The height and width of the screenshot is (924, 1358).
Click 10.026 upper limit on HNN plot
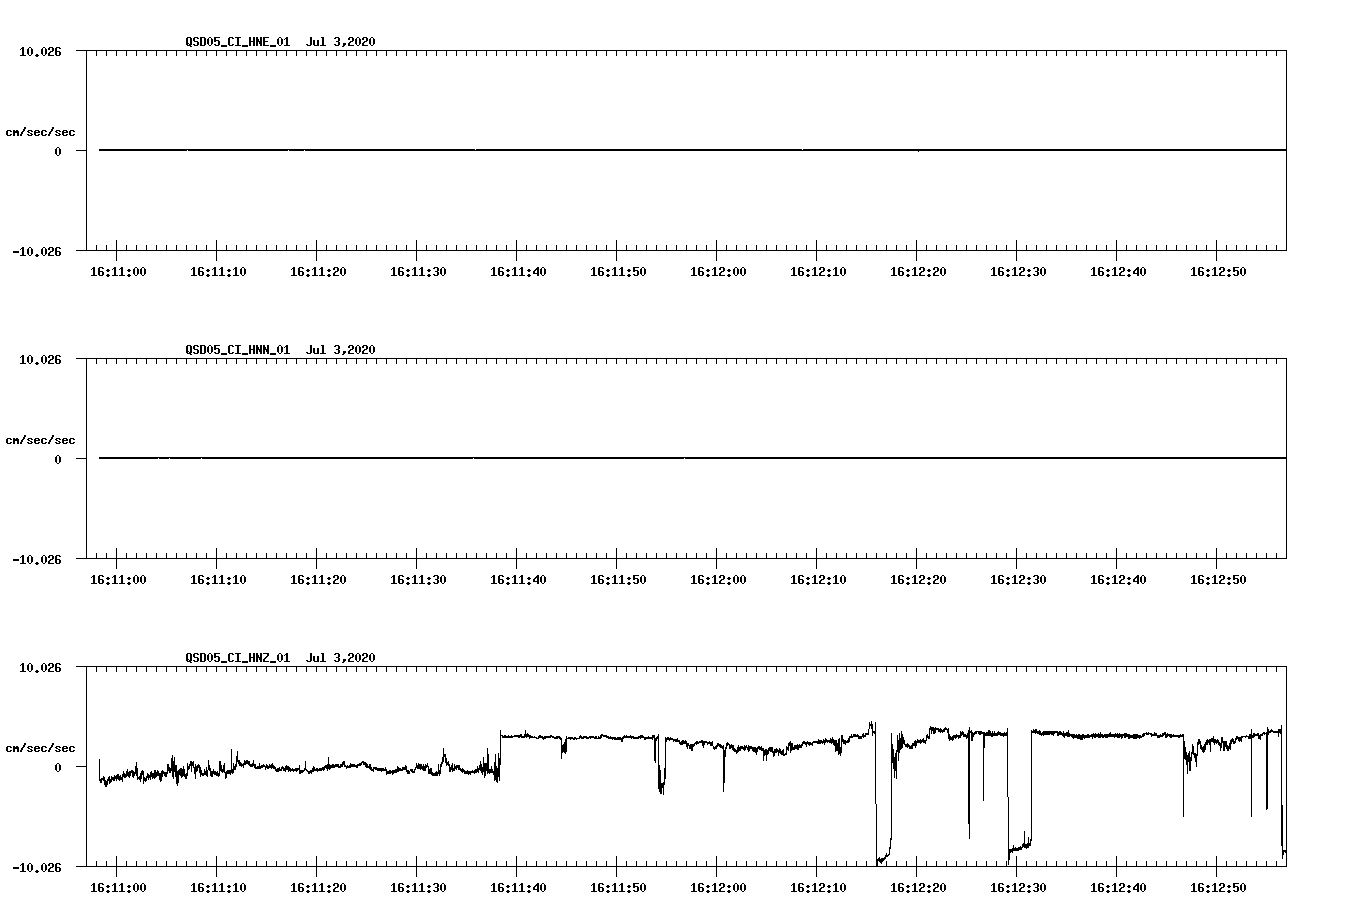coord(40,359)
